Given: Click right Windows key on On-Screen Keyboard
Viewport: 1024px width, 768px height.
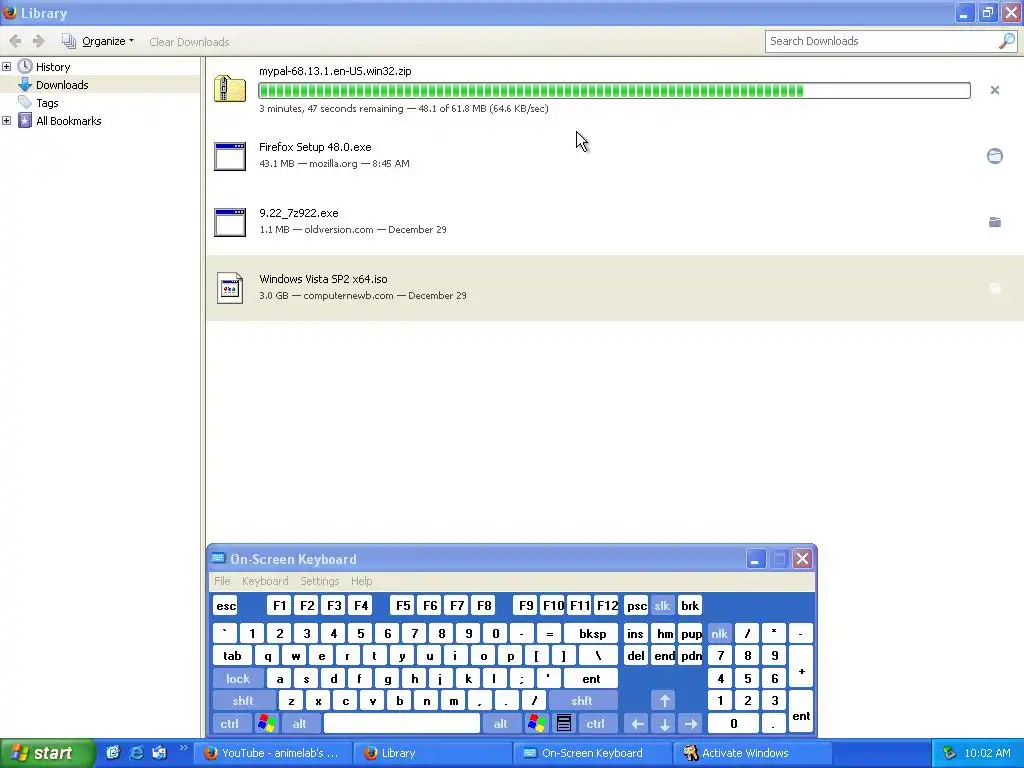Looking at the screenshot, I should coord(537,723).
